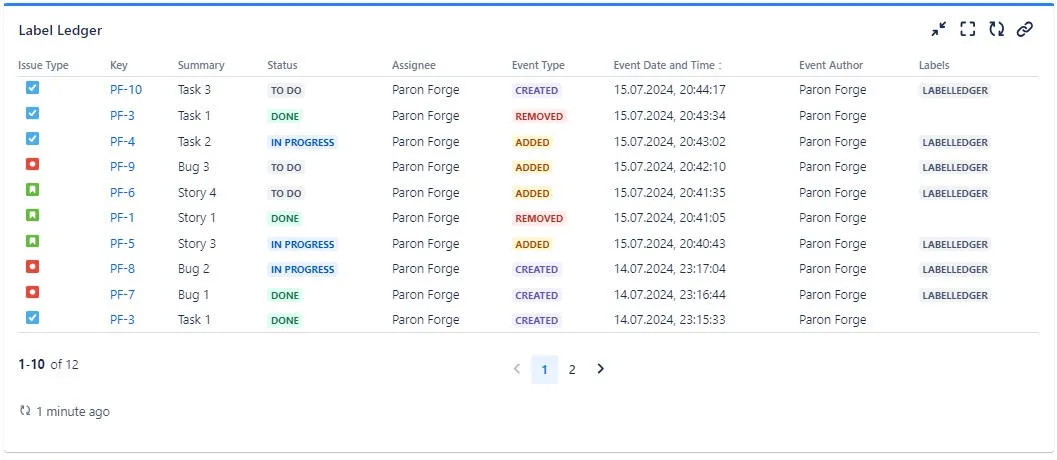Open issue PF-10 link
1057x460 pixels.
point(126,90)
